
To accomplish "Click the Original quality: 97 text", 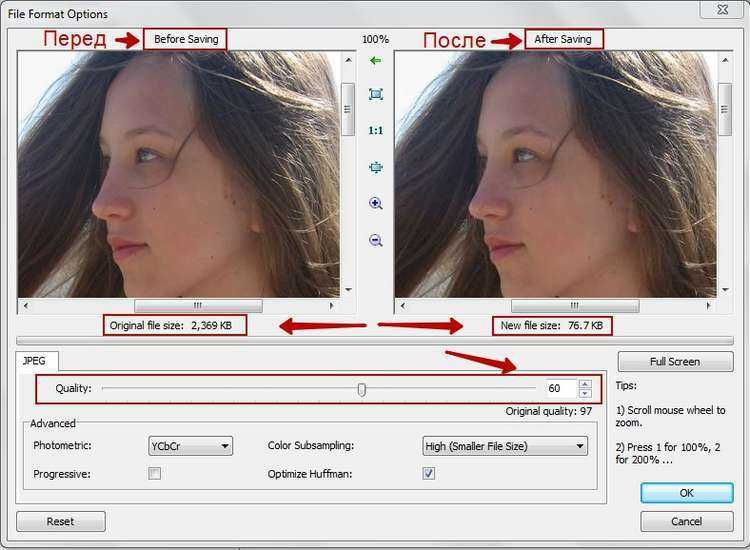I will tap(549, 411).
